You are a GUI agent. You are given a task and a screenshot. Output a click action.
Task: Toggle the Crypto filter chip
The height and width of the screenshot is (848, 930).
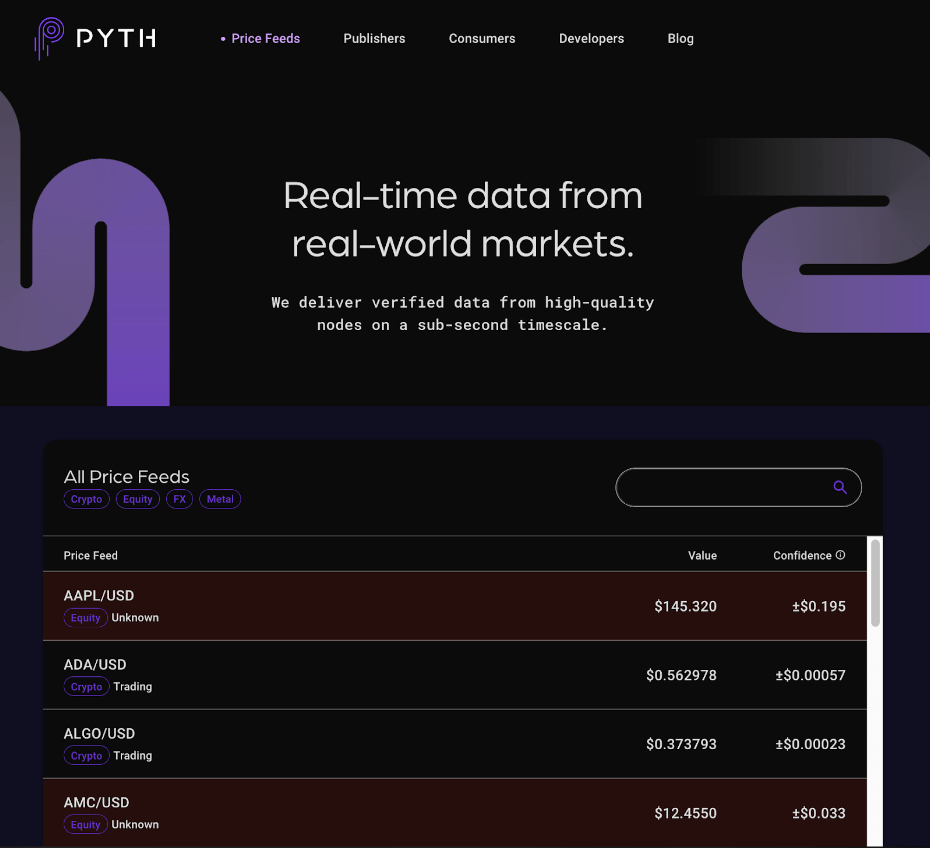86,499
